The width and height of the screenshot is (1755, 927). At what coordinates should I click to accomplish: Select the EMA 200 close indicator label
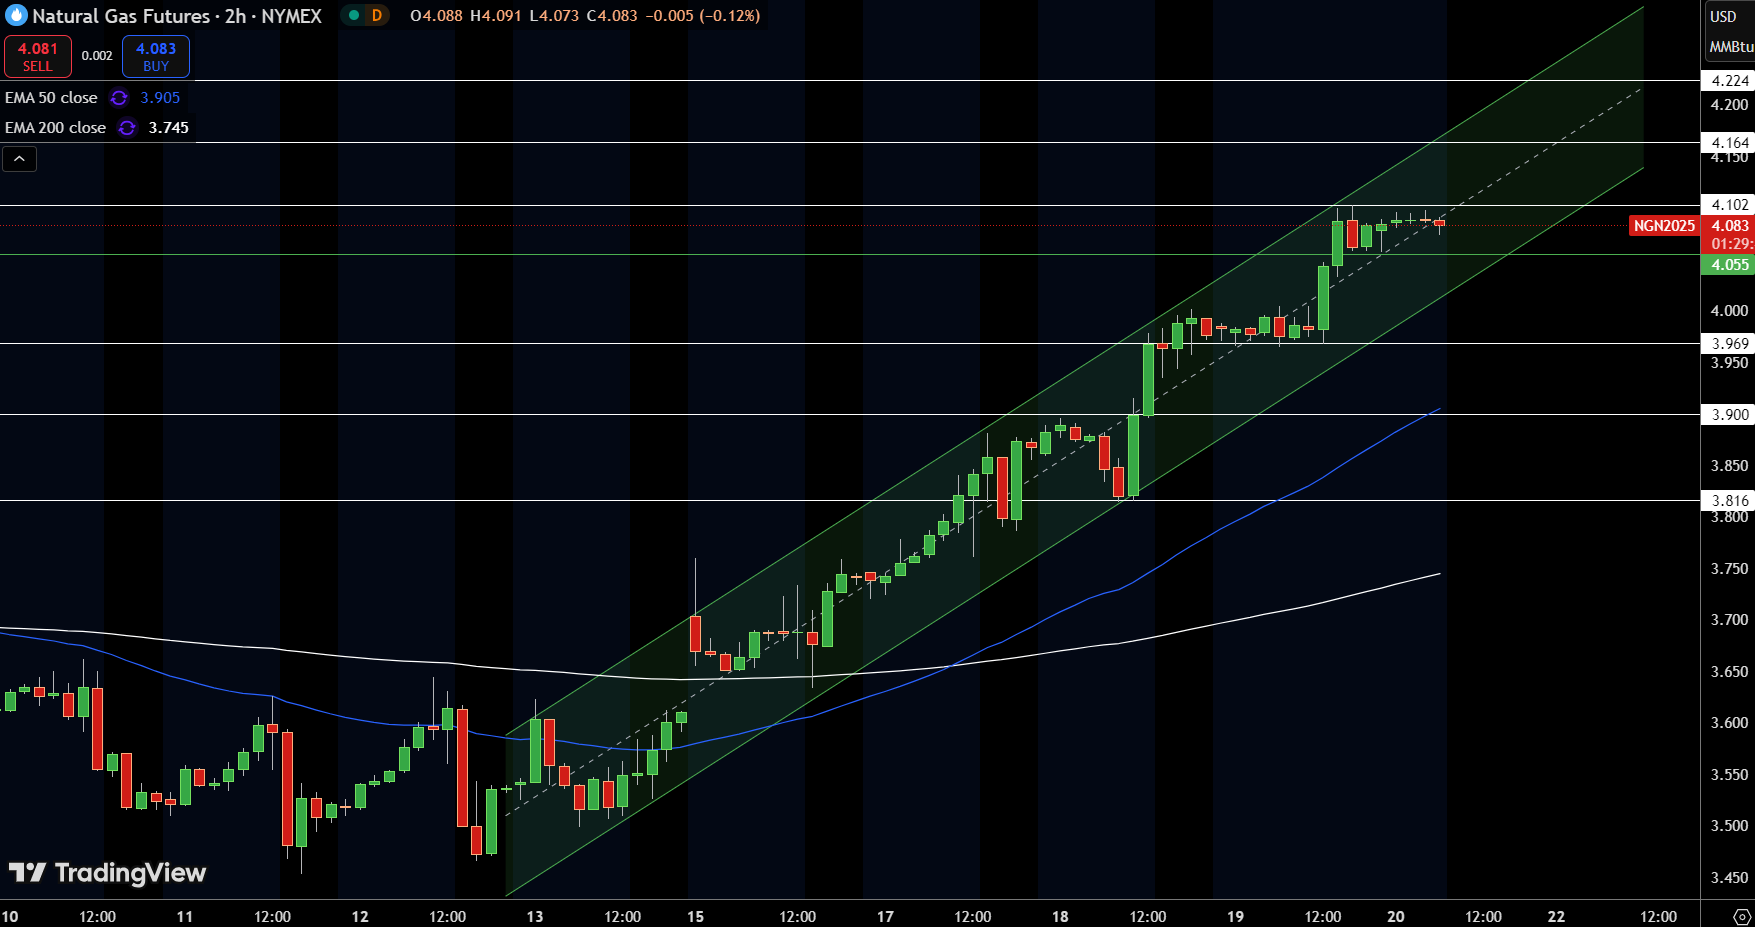tap(55, 128)
